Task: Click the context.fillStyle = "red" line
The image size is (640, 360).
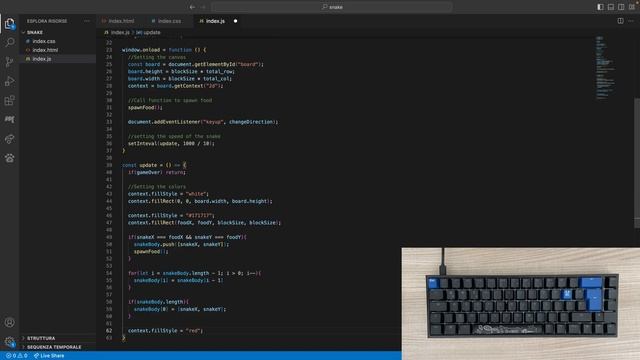Action: click(165, 331)
